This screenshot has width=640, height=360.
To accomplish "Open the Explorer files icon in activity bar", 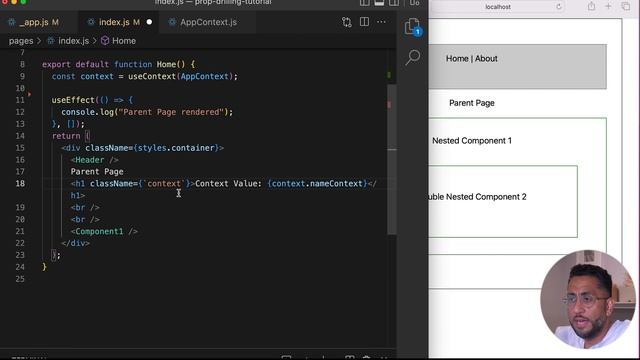I will [412, 27].
